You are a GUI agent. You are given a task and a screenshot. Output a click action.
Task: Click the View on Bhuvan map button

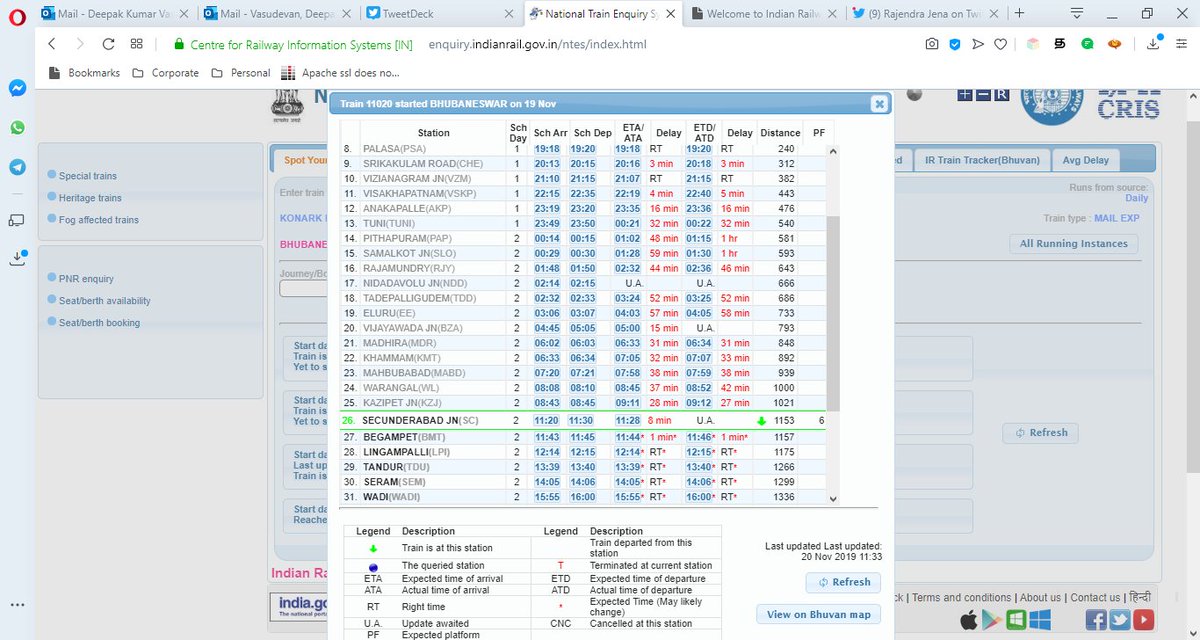[x=818, y=614]
